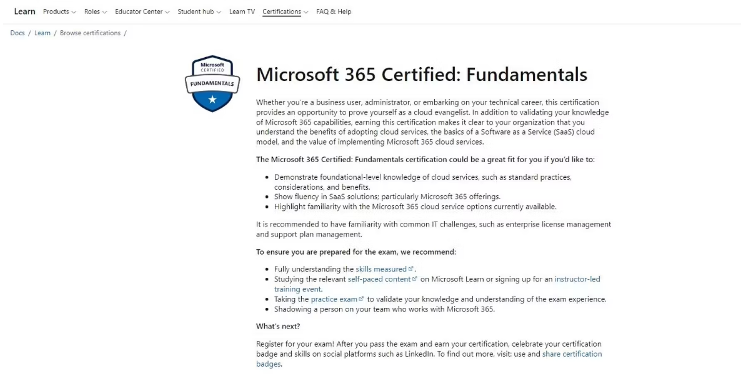Open Browse certifications breadcrumb
Image resolution: width=741 pixels, height=385 pixels.
point(90,33)
